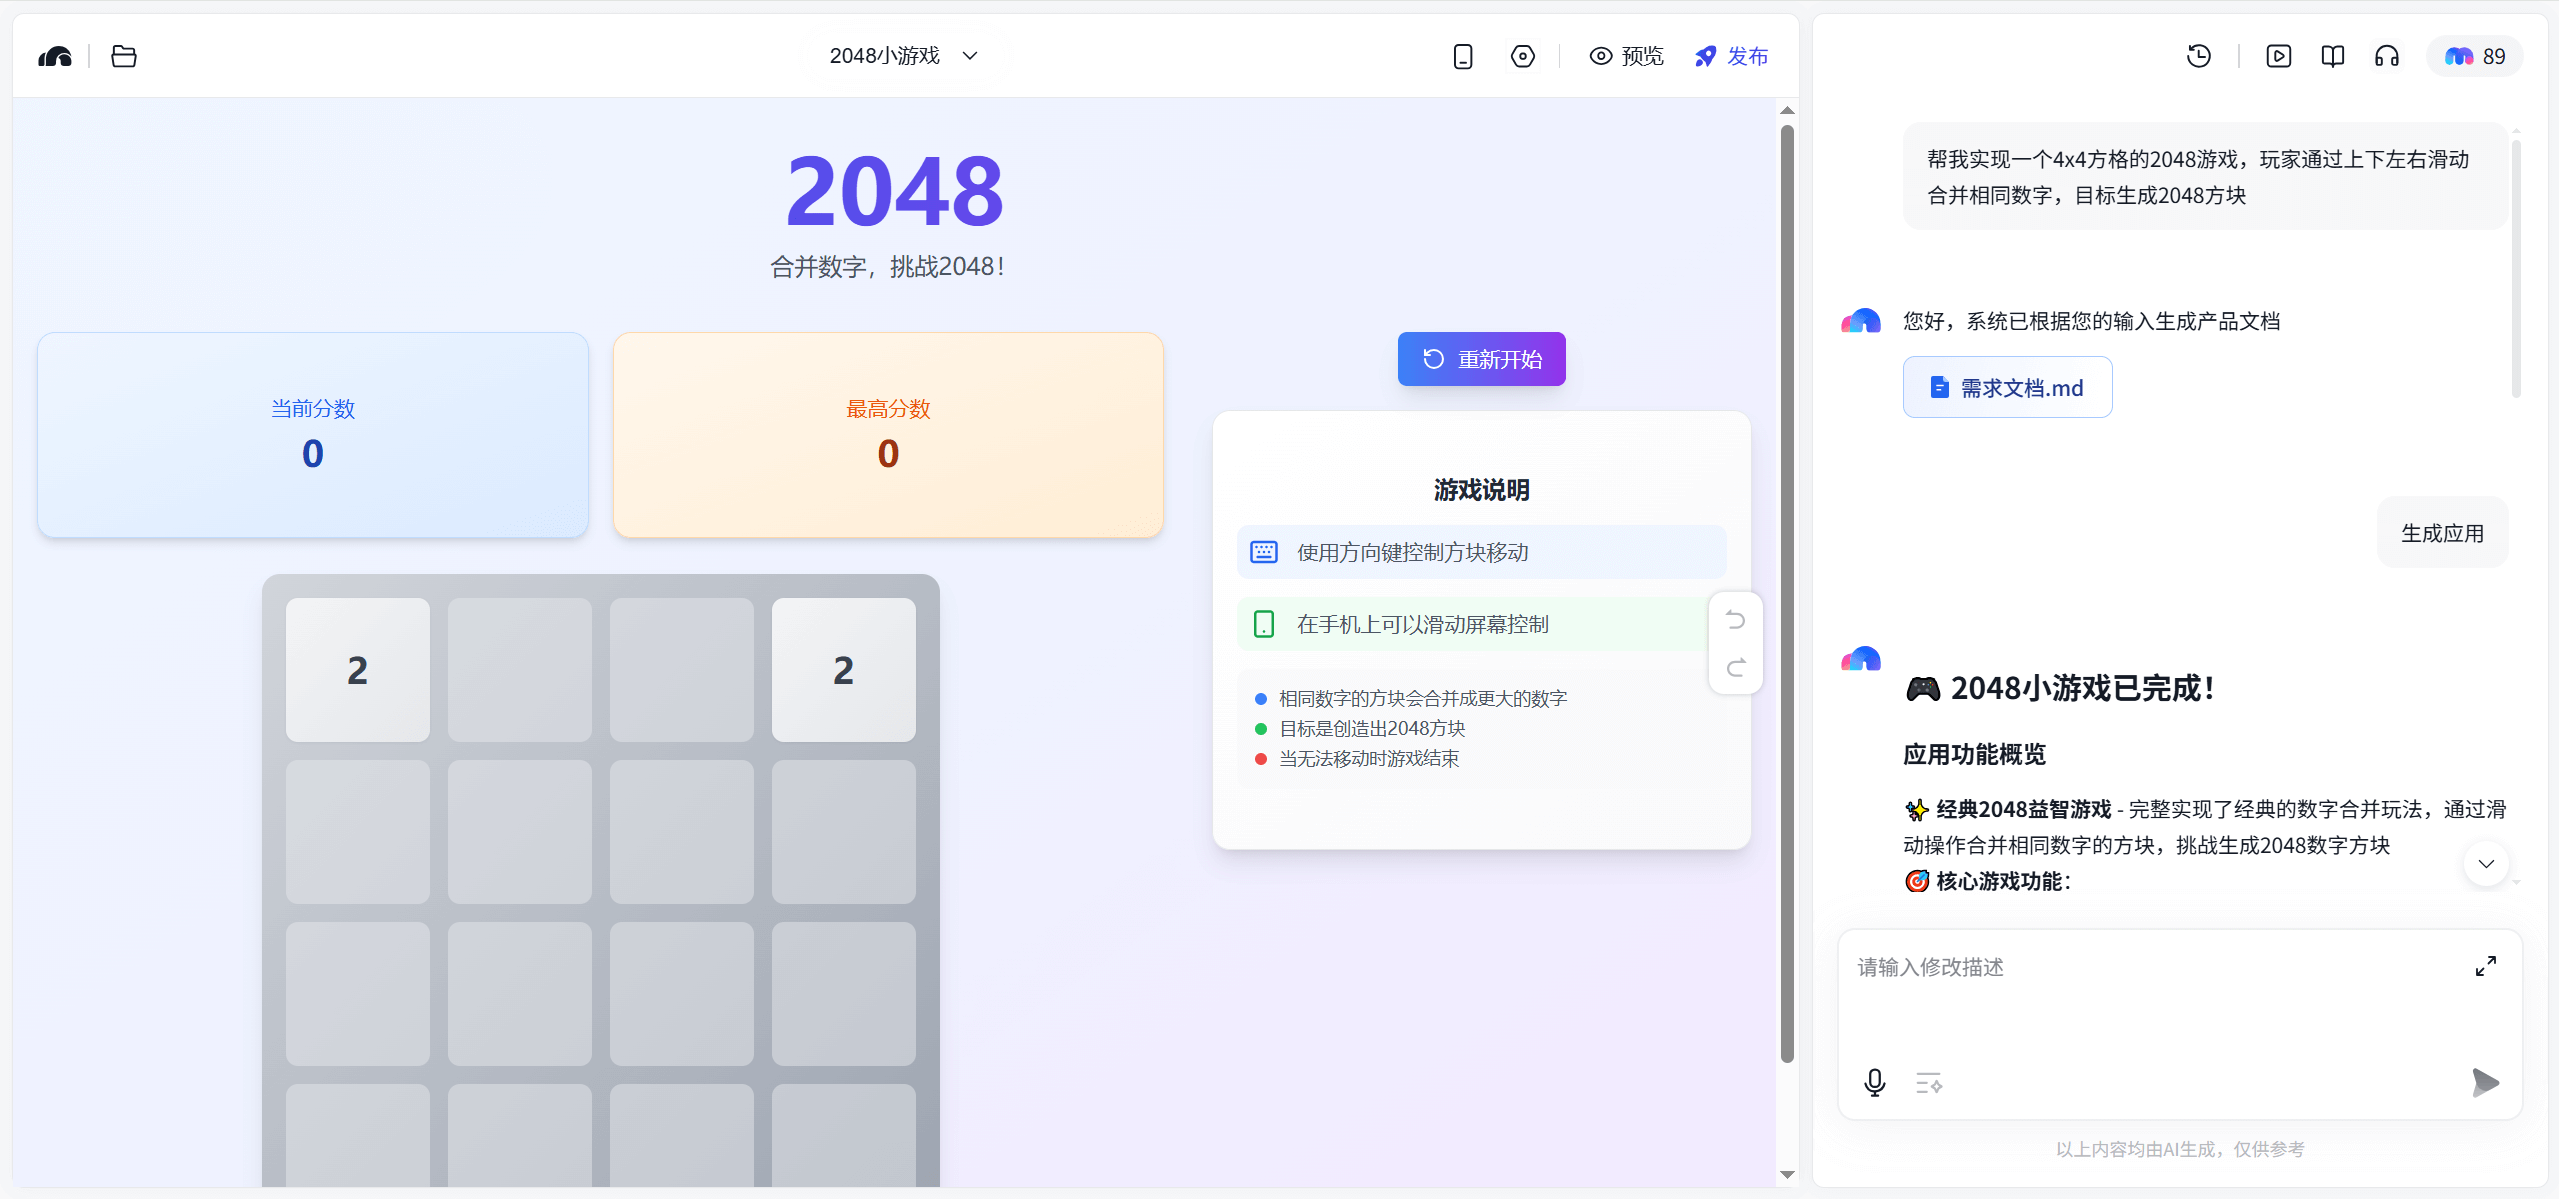The image size is (2559, 1199).
Task: Send the message with the arrow icon
Action: [x=2486, y=1083]
